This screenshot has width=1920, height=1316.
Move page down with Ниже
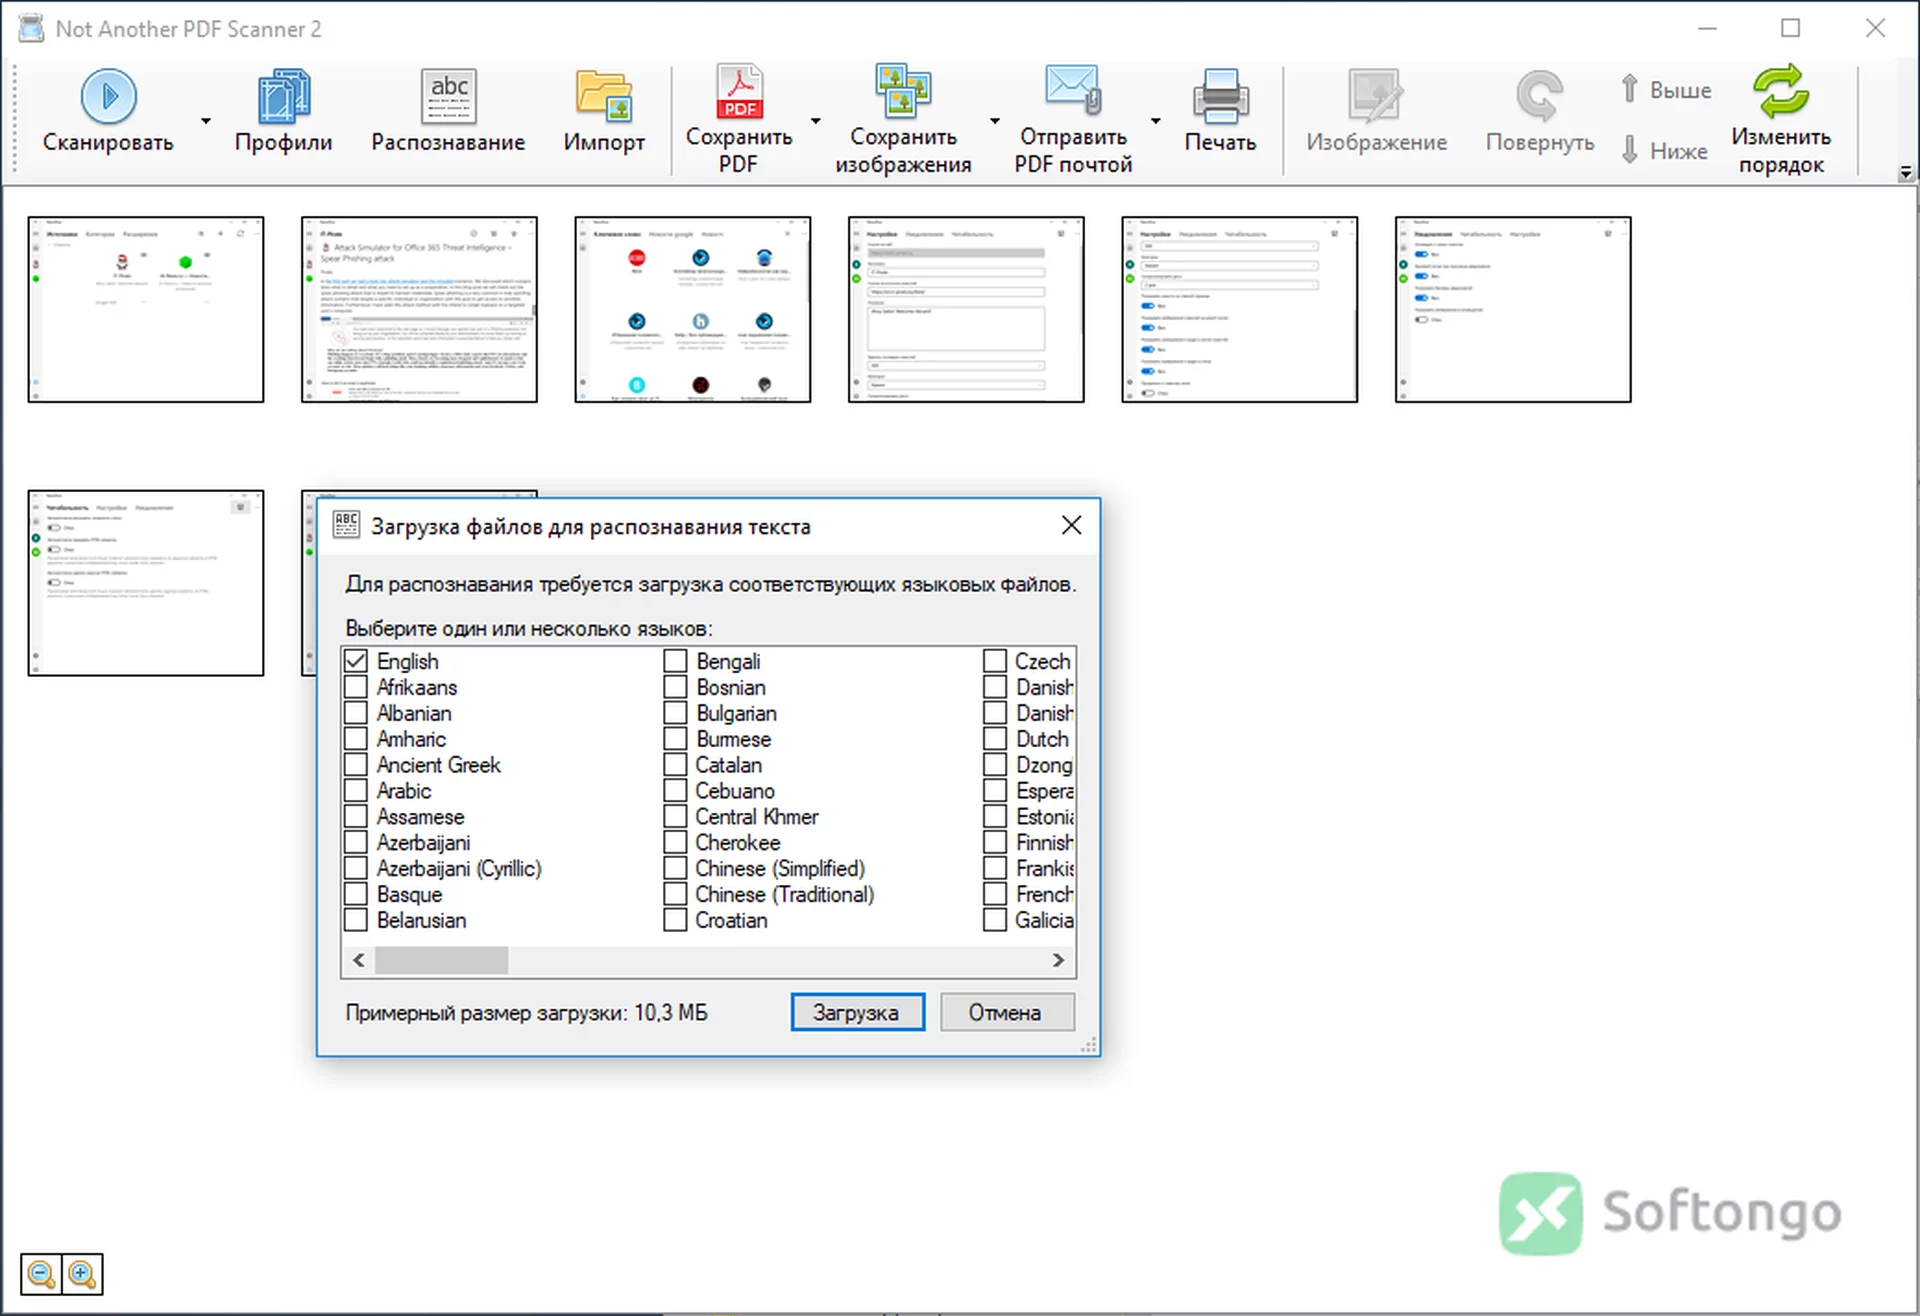tap(1666, 151)
